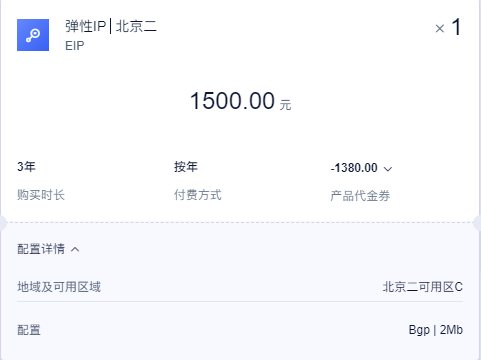Click the 按年 payment method value
Viewport: 481px width, 360px height.
point(186,167)
